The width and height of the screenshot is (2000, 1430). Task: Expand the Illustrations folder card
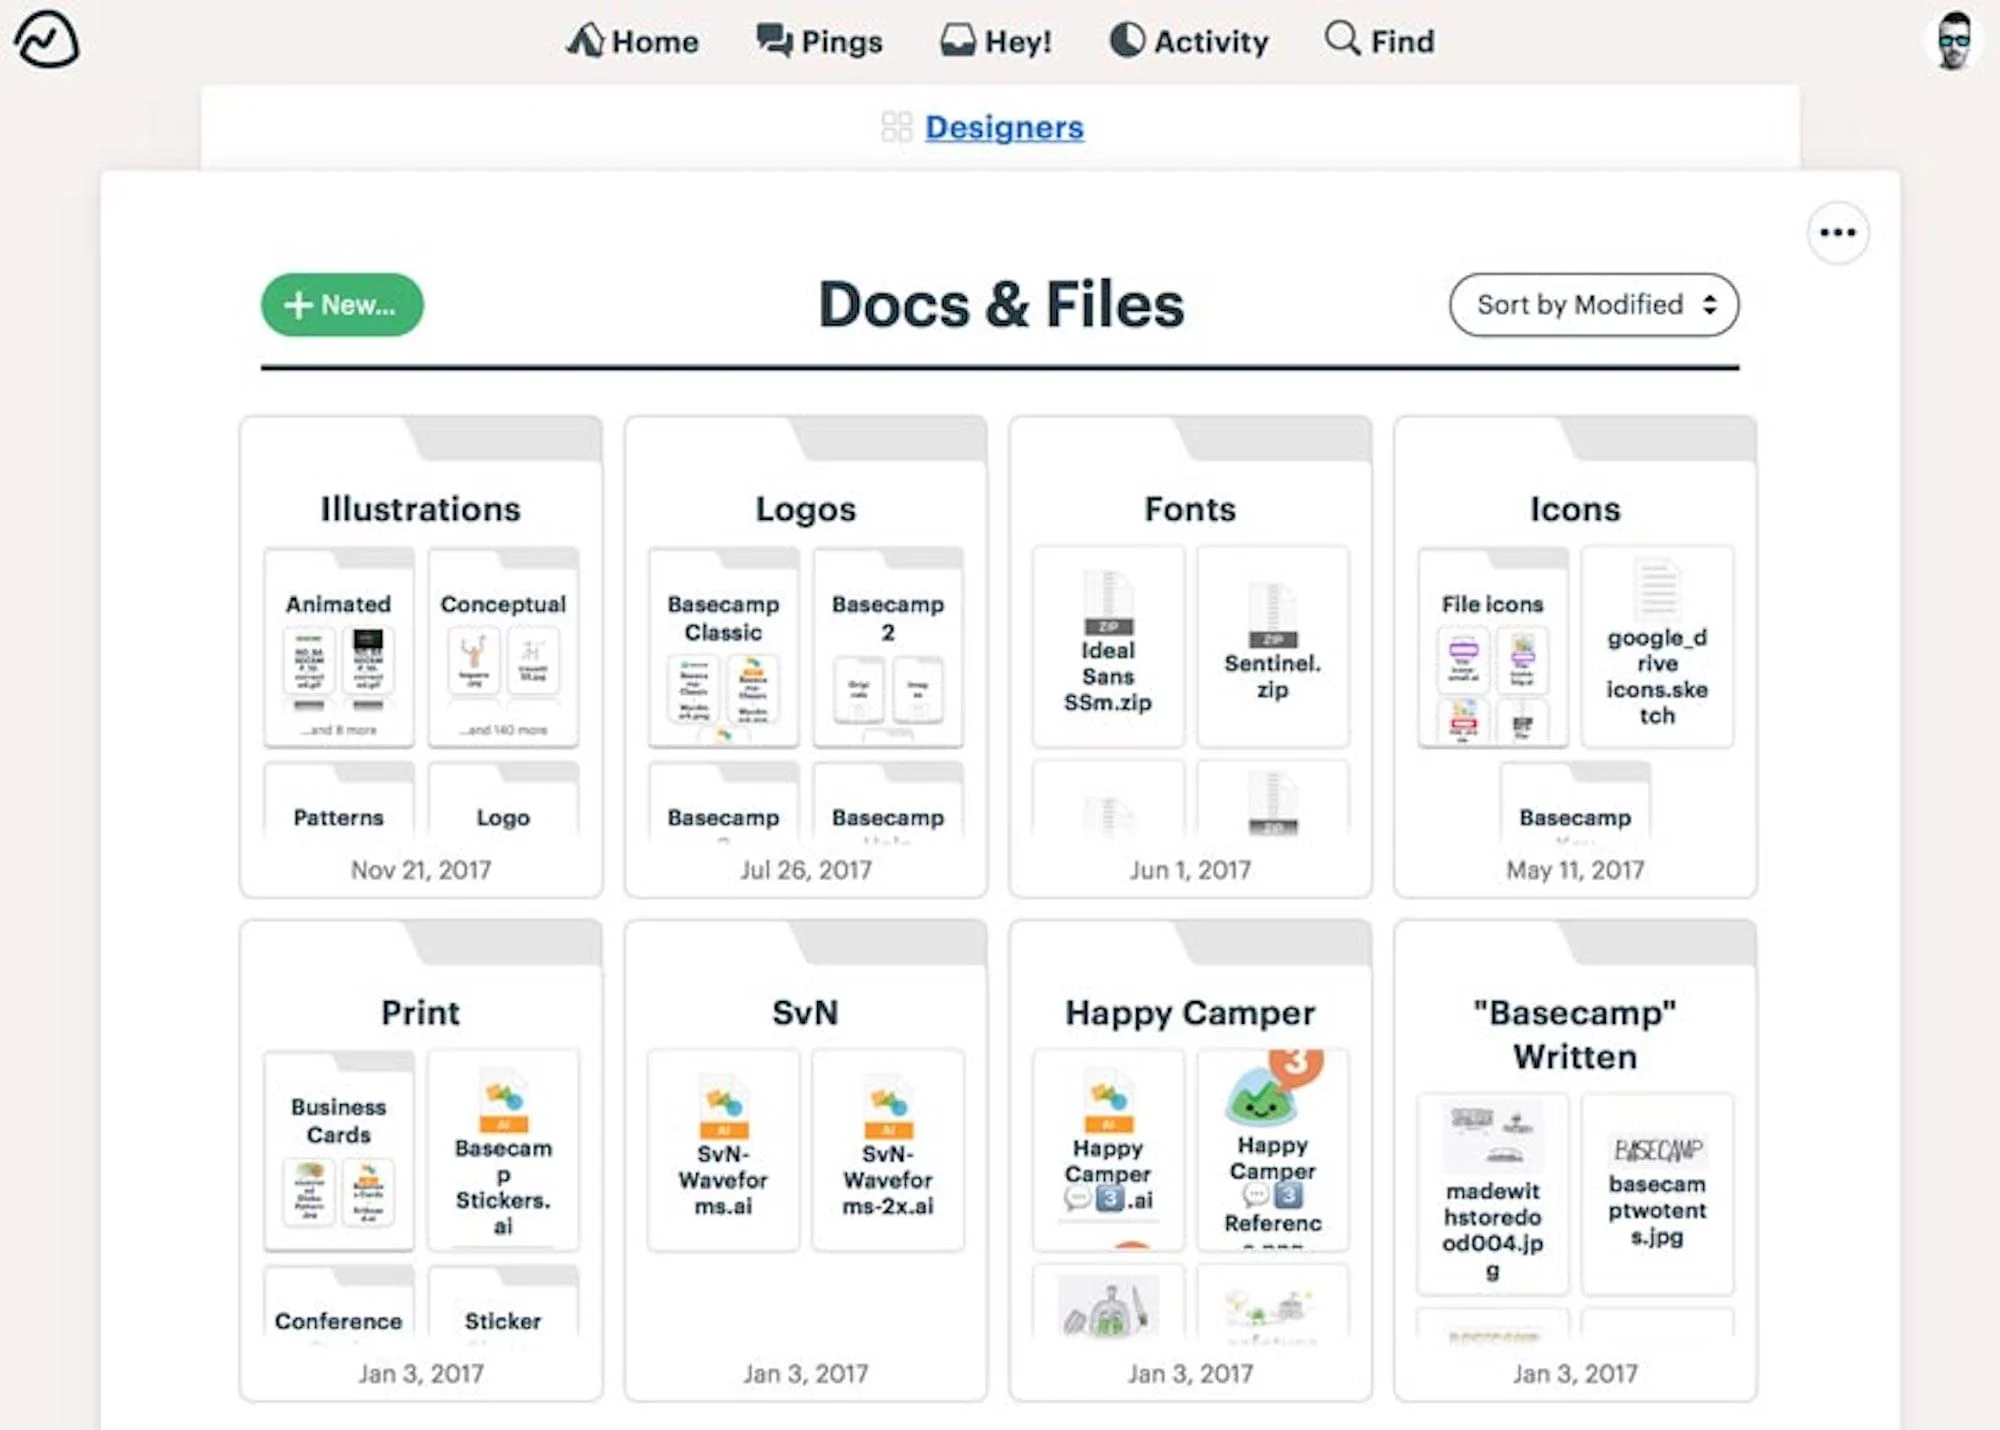425,506
